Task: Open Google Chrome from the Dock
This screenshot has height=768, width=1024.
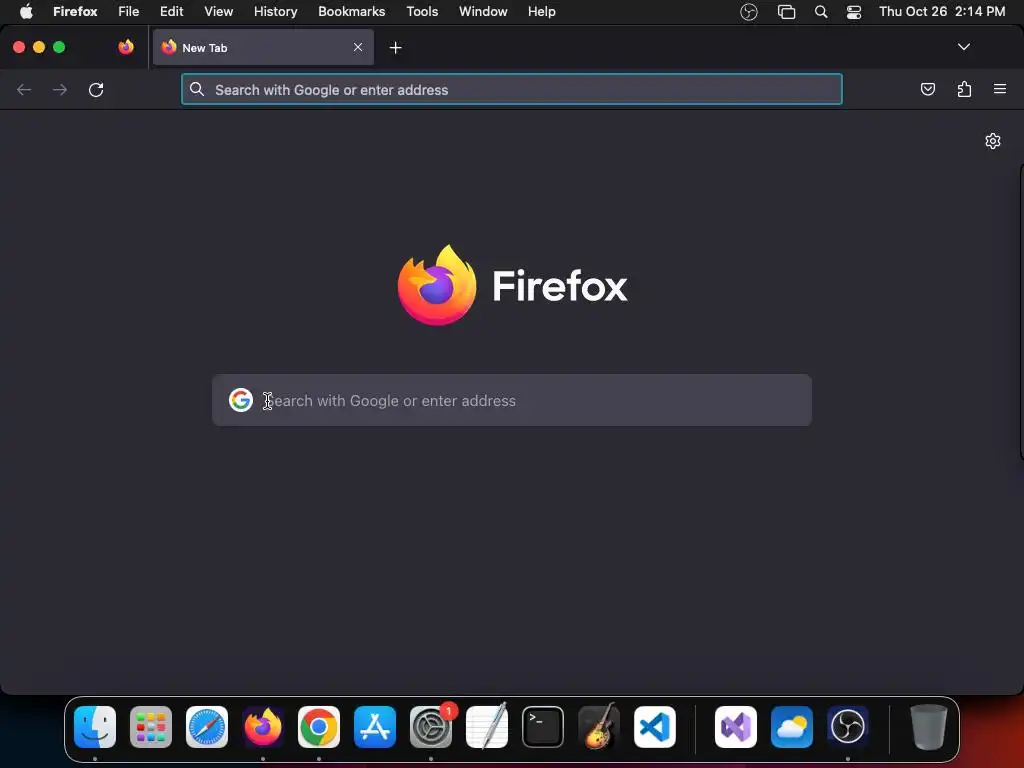Action: [x=319, y=727]
